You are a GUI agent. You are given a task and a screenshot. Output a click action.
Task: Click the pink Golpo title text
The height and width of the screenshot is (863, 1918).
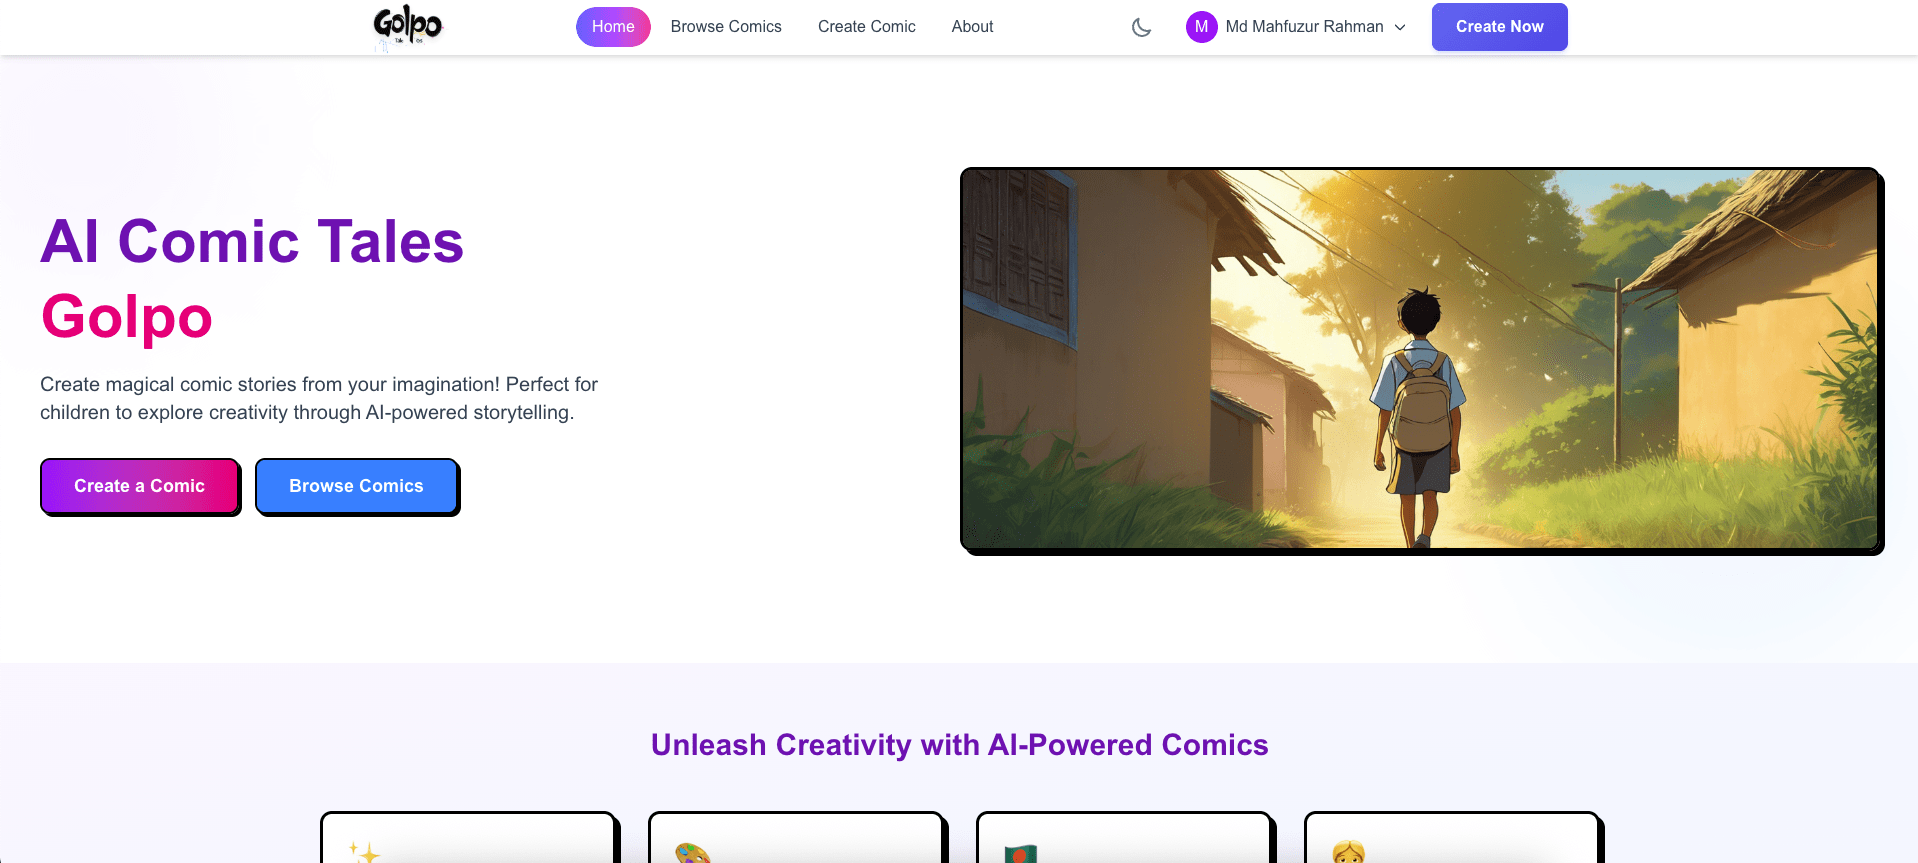127,317
